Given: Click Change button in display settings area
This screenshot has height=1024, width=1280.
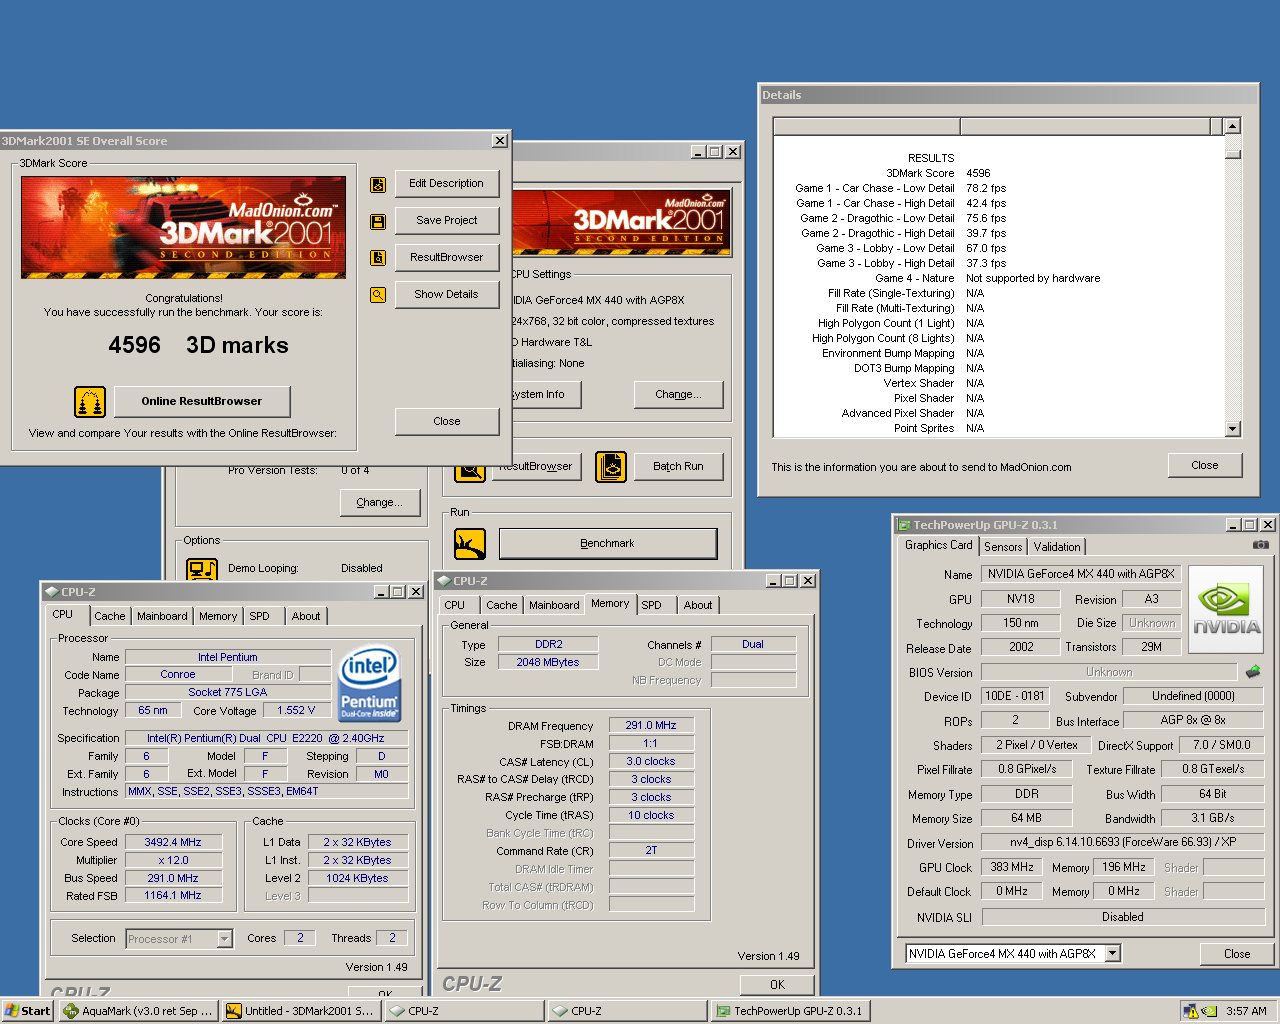Looking at the screenshot, I should coord(678,395).
